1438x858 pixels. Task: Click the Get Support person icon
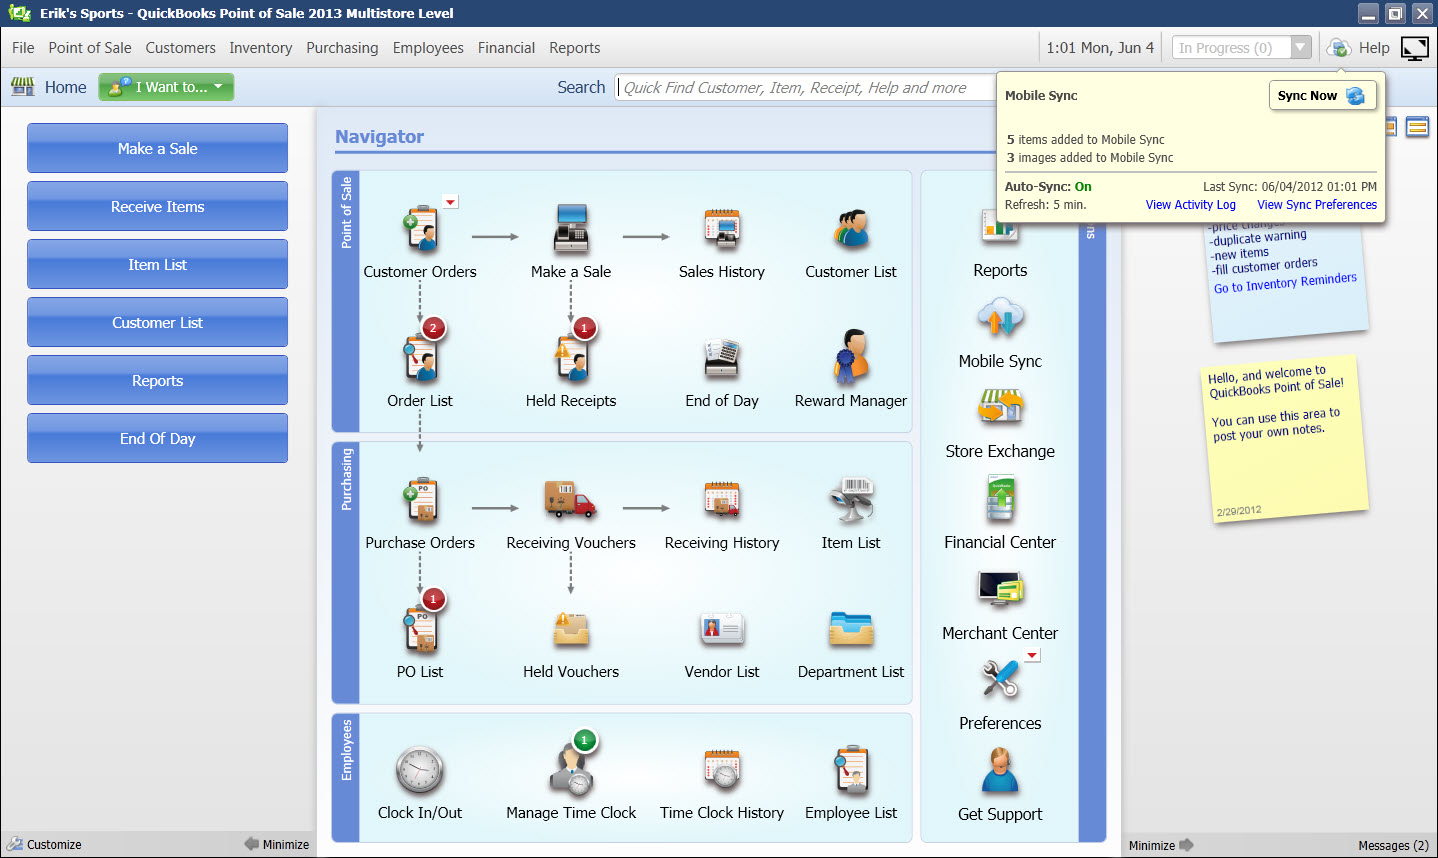click(1000, 770)
